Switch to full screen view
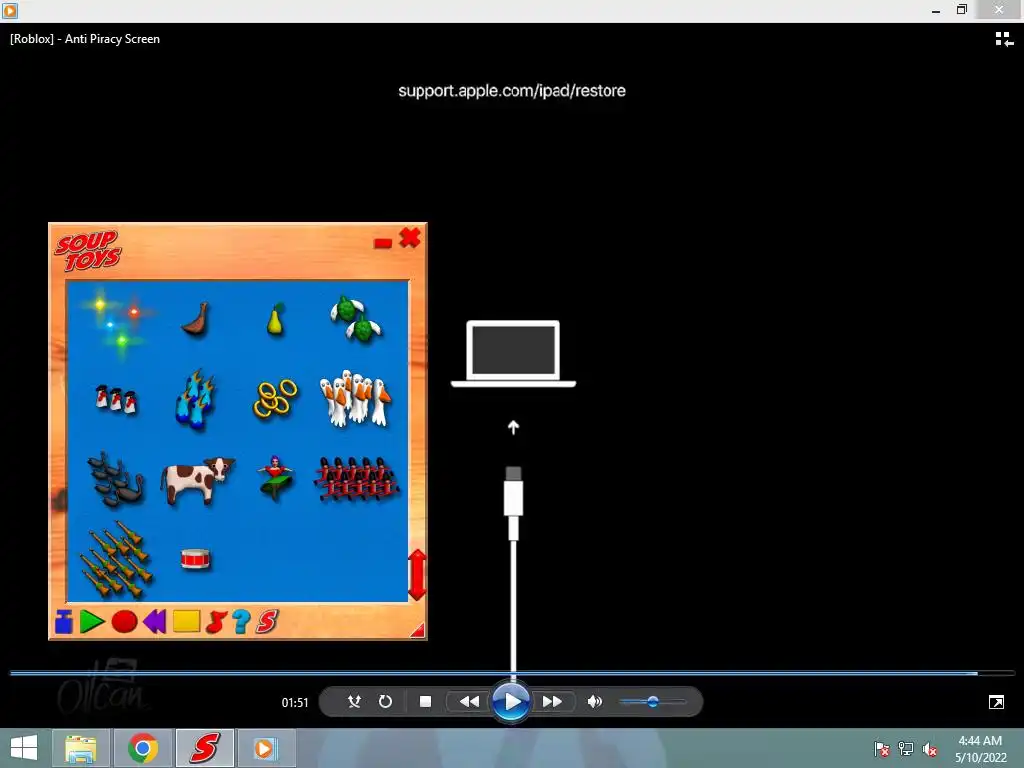 997,702
